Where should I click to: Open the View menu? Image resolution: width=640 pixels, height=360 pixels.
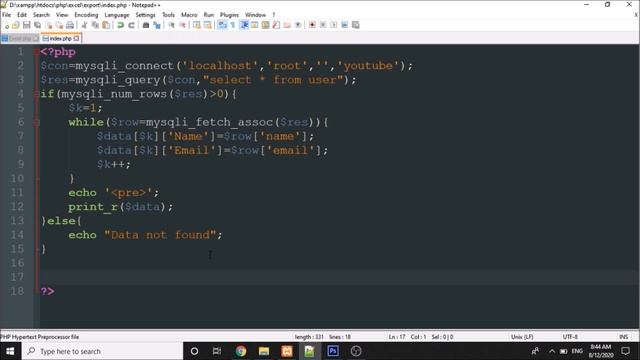tap(62, 15)
